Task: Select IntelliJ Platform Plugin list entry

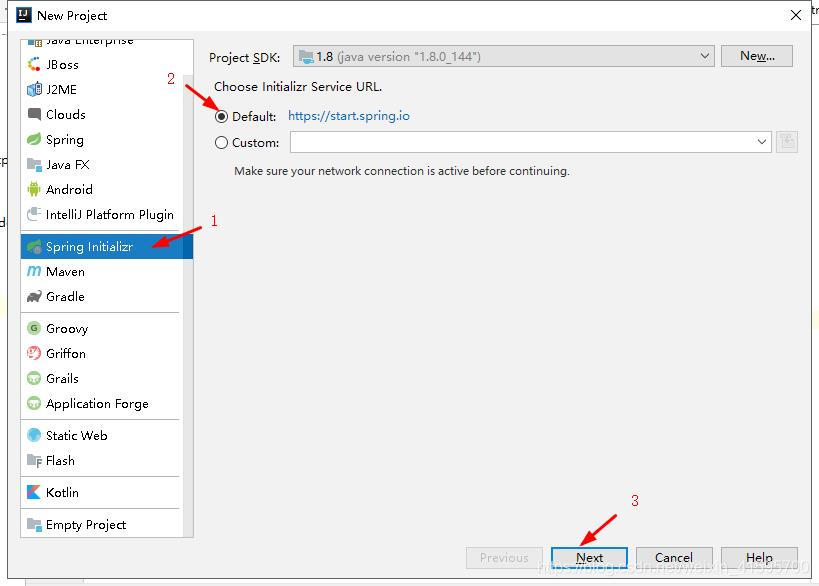Action: coord(102,215)
